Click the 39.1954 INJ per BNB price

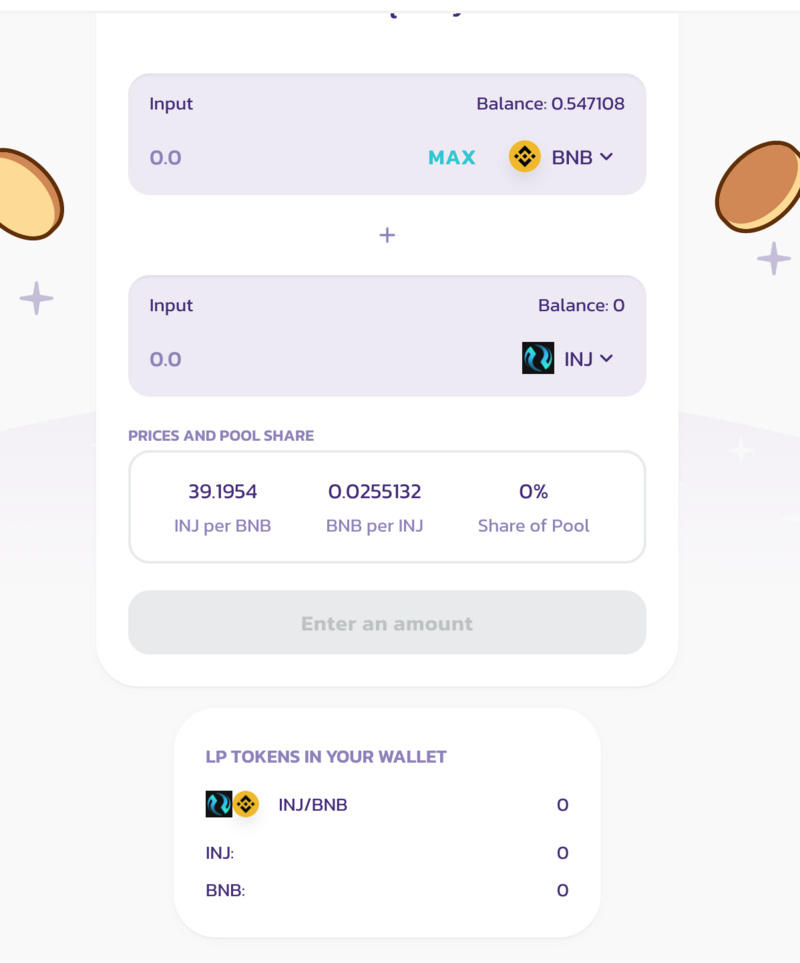[x=222, y=492]
